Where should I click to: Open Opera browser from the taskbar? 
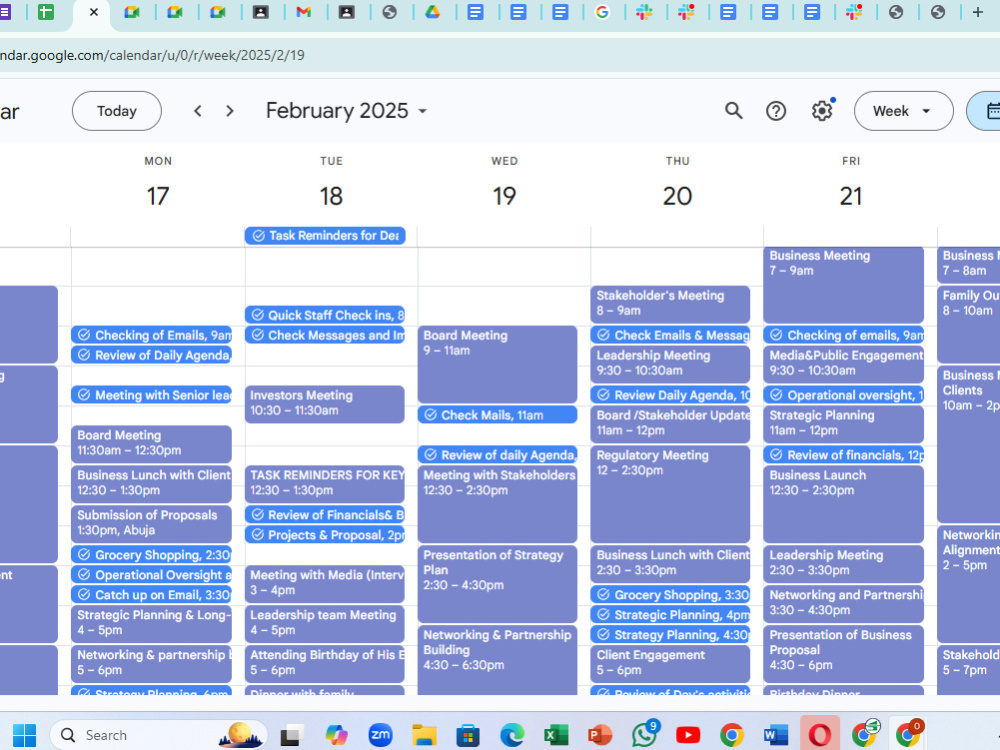coord(820,735)
